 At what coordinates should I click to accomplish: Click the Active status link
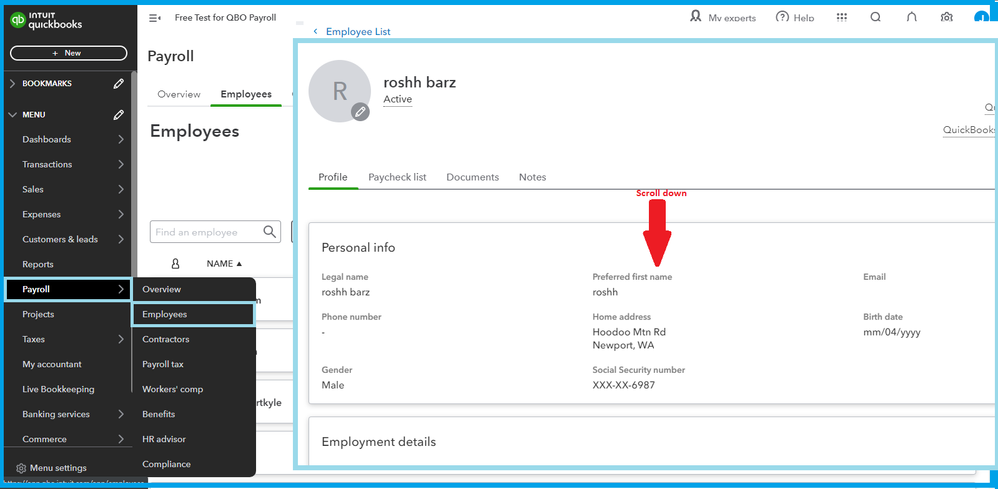pos(398,99)
